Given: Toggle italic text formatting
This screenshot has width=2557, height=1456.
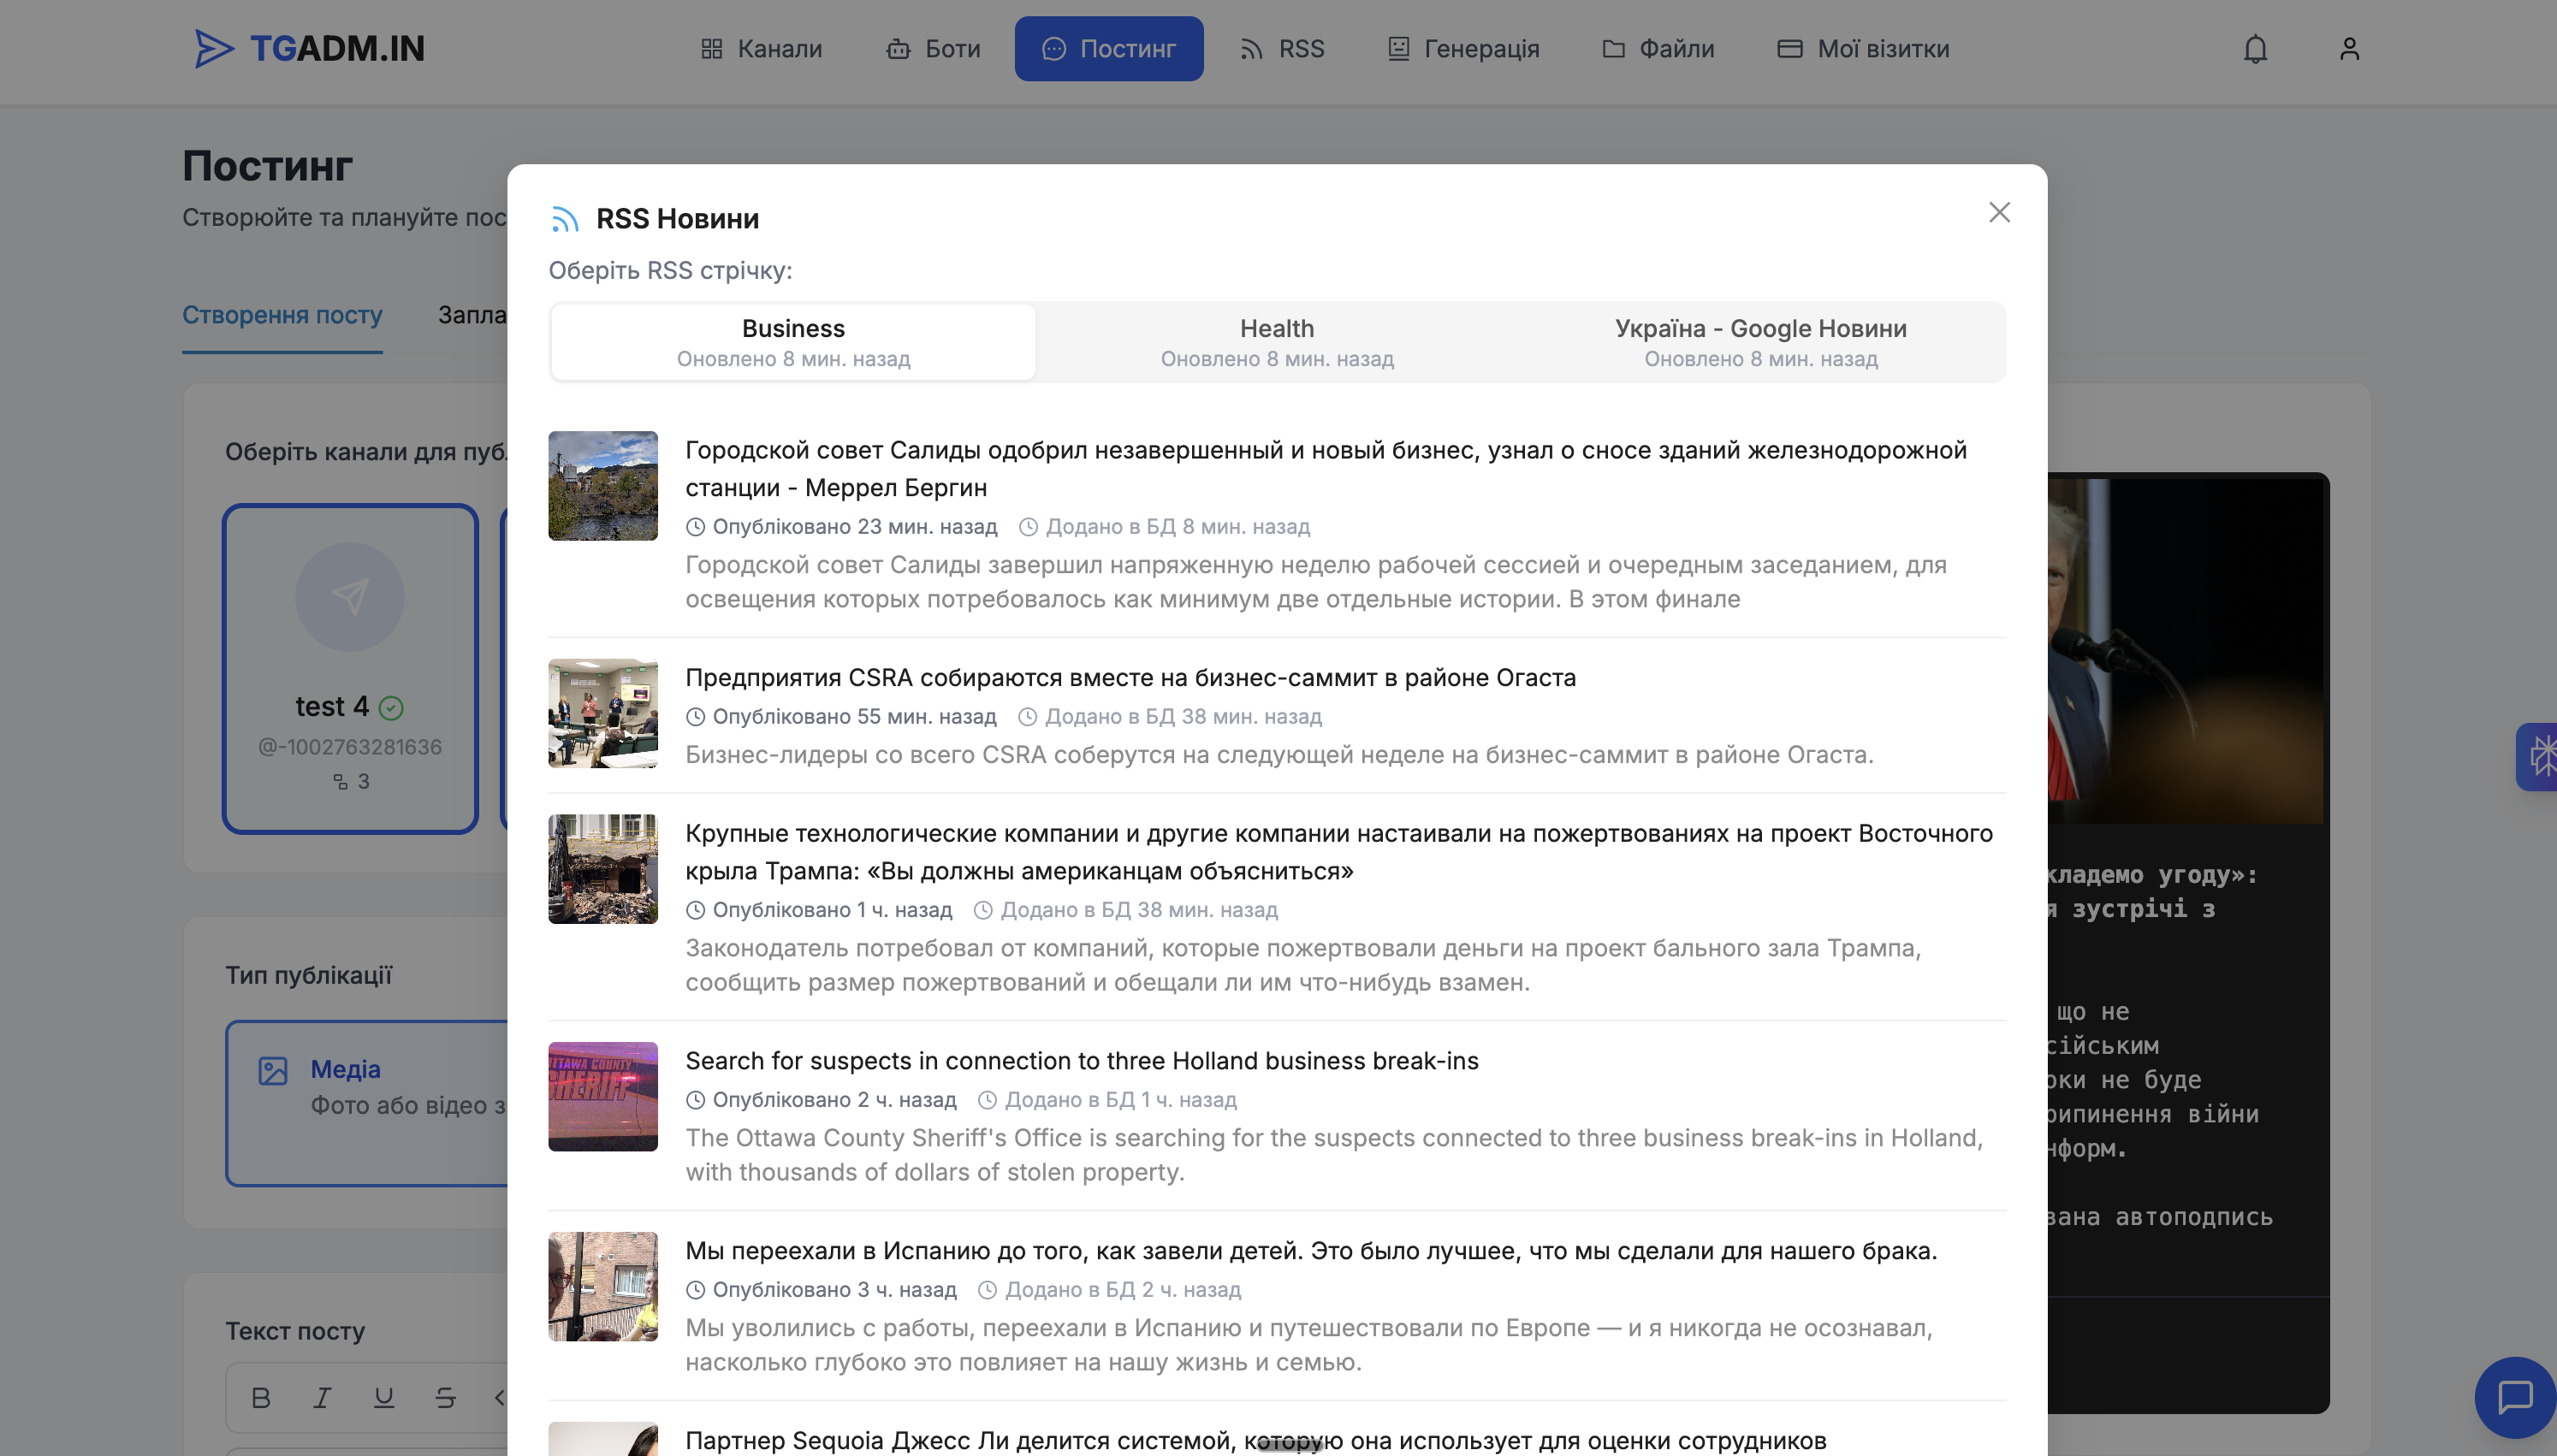Looking at the screenshot, I should tap(322, 1397).
